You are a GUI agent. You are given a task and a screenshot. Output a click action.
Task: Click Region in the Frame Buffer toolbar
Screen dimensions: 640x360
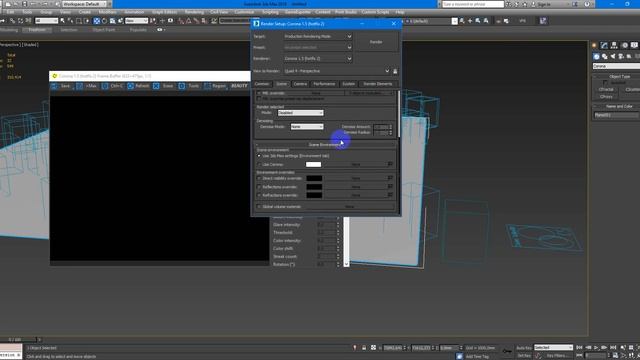click(x=215, y=86)
